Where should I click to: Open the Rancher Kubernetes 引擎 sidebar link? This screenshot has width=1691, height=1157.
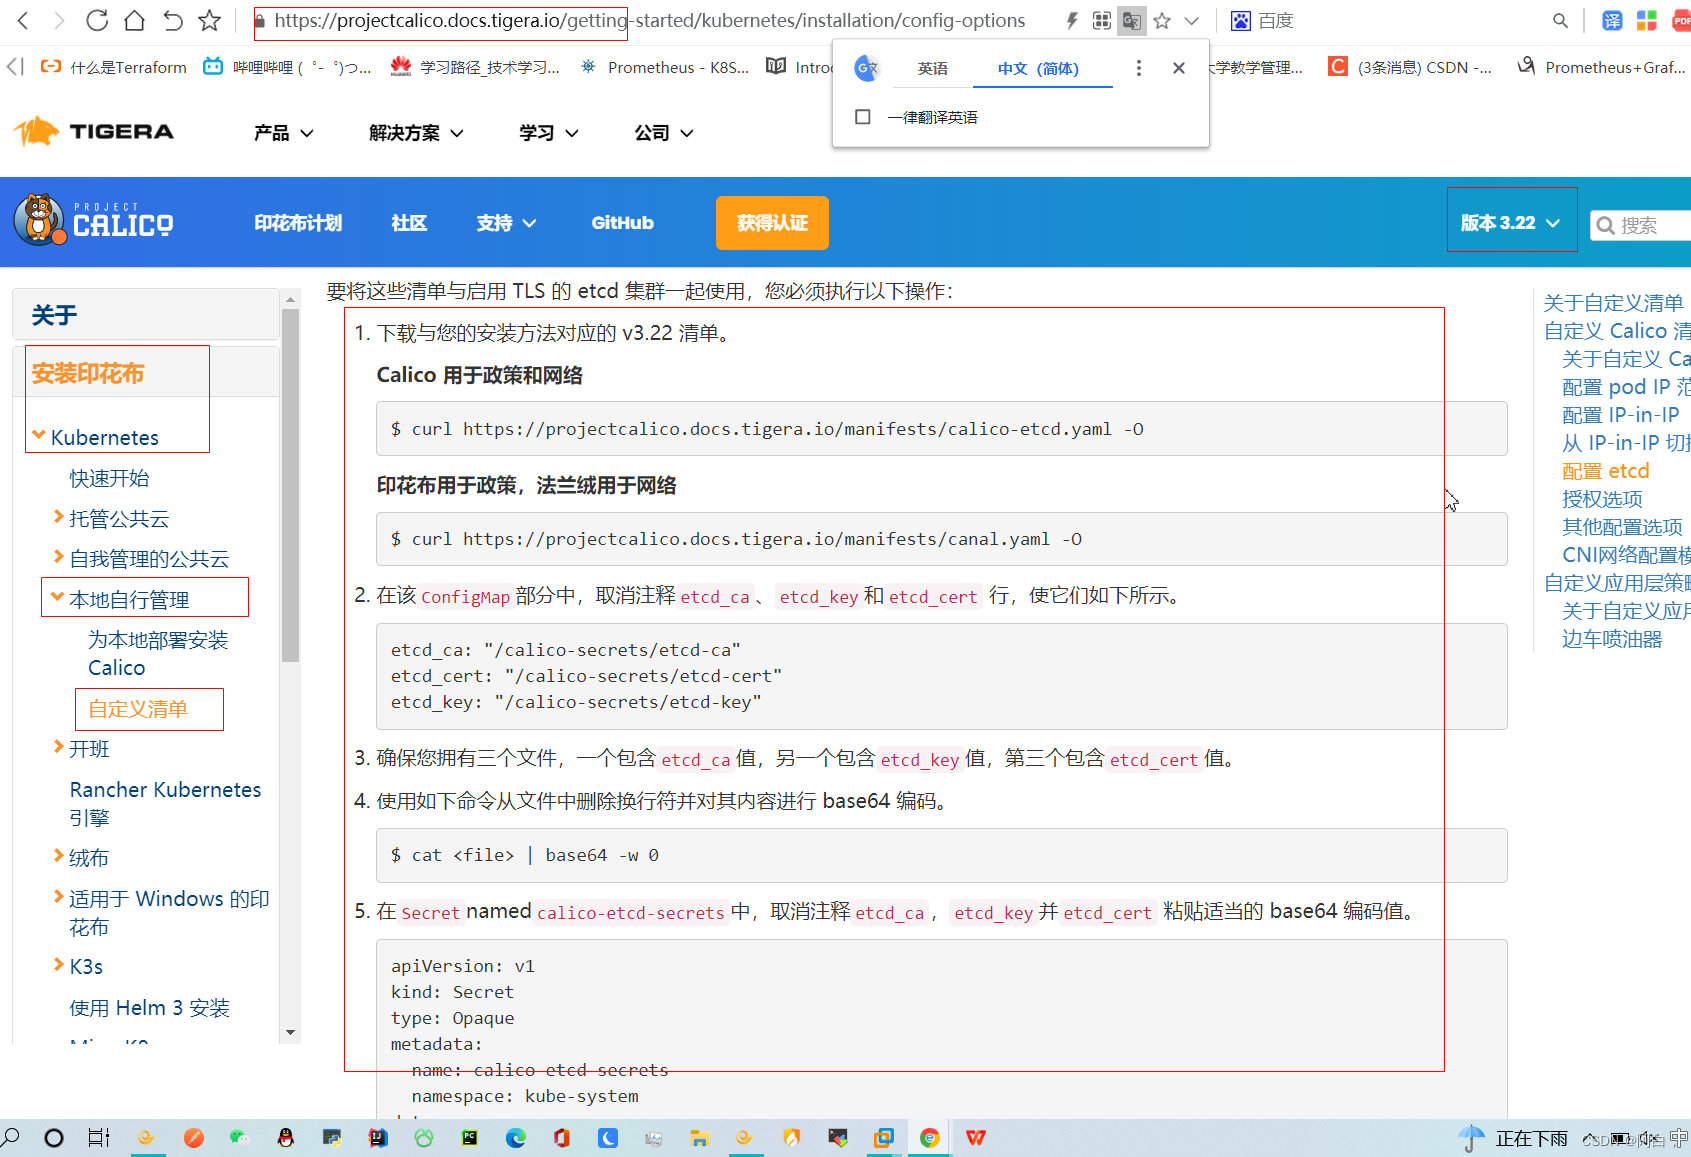(x=166, y=803)
